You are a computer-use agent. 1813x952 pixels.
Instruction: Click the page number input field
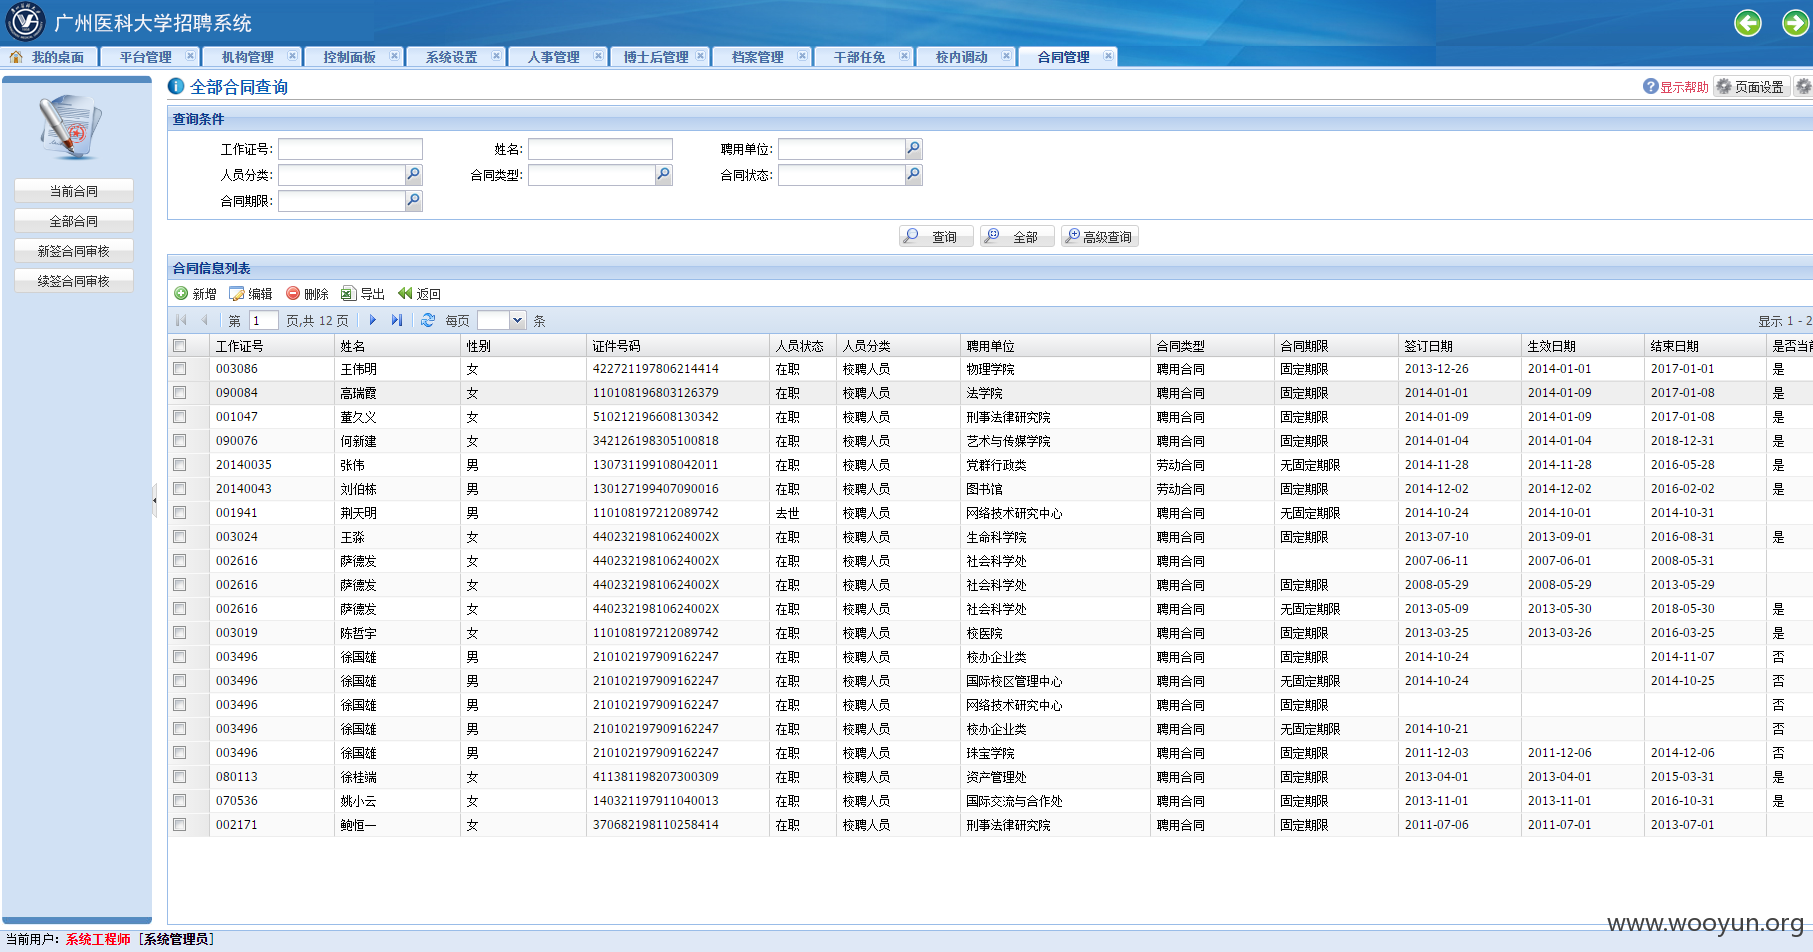tap(263, 320)
